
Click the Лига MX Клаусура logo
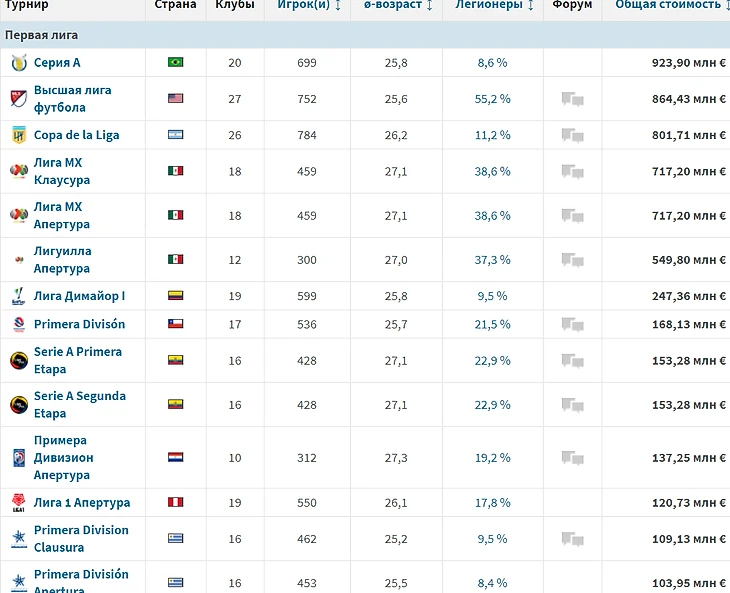point(19,171)
